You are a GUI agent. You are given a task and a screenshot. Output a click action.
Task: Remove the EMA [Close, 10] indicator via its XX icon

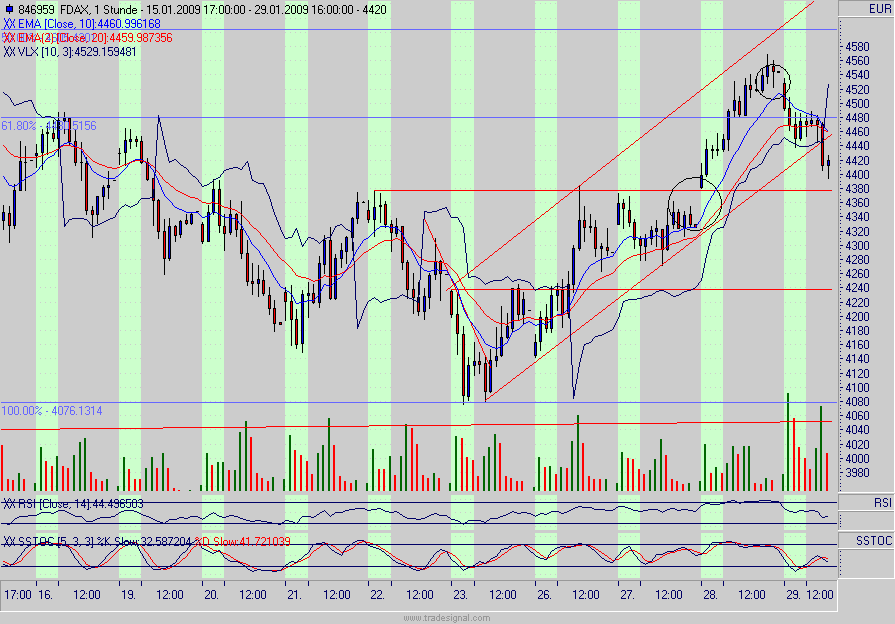[x=9, y=21]
